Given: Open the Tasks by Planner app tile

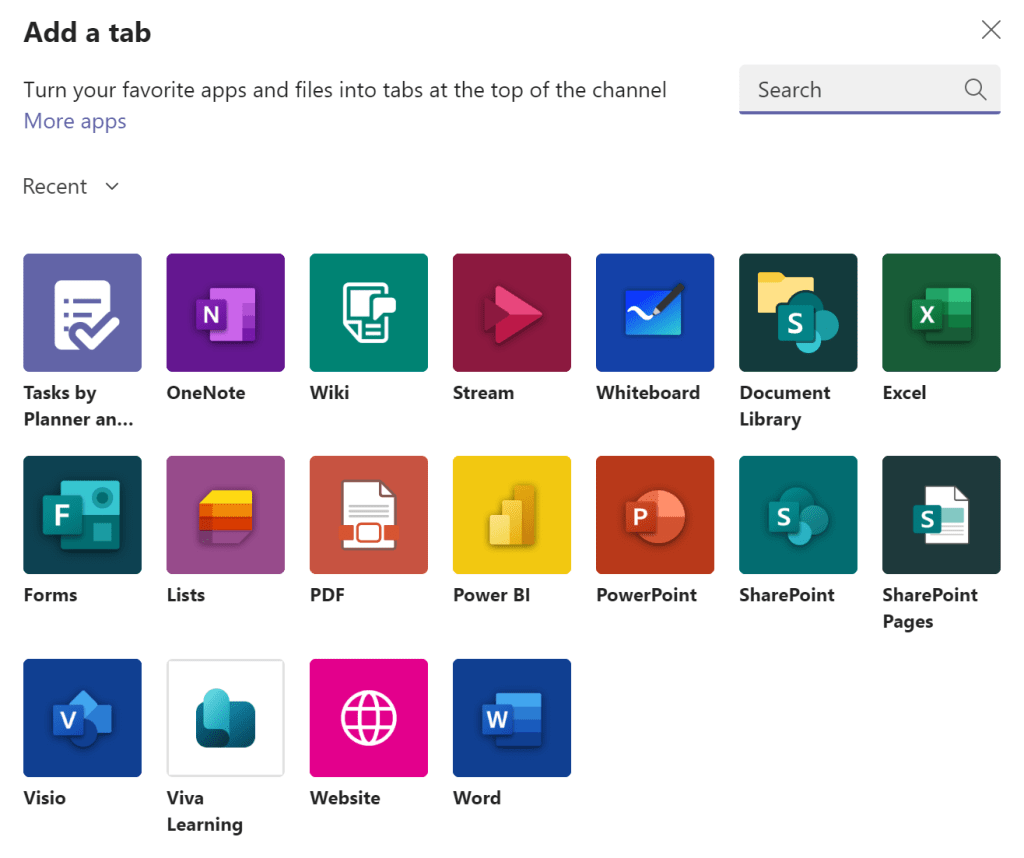Looking at the screenshot, I should (82, 313).
